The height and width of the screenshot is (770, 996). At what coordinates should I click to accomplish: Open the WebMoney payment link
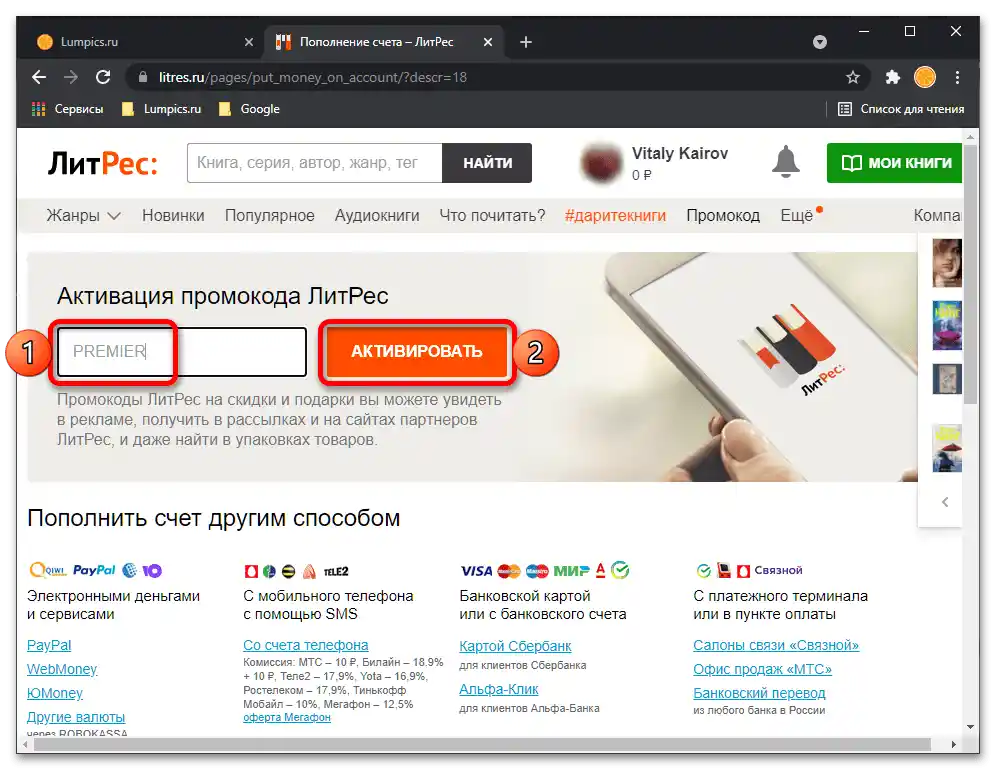click(x=62, y=670)
